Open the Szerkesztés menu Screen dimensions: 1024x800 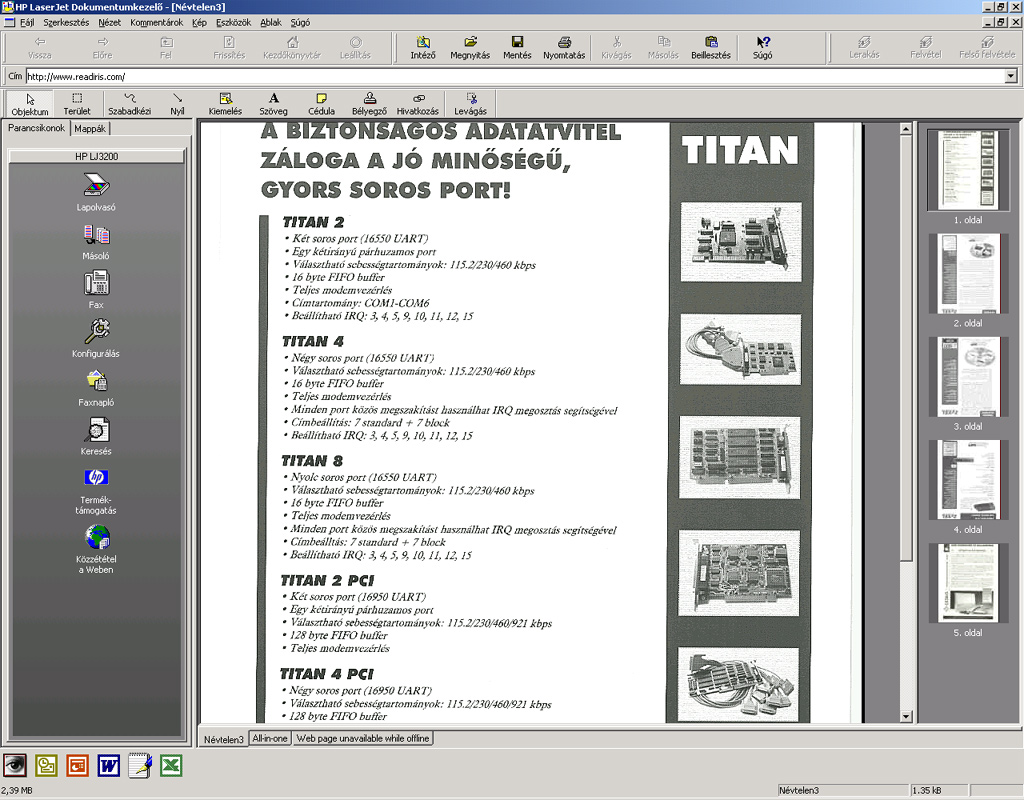point(66,22)
